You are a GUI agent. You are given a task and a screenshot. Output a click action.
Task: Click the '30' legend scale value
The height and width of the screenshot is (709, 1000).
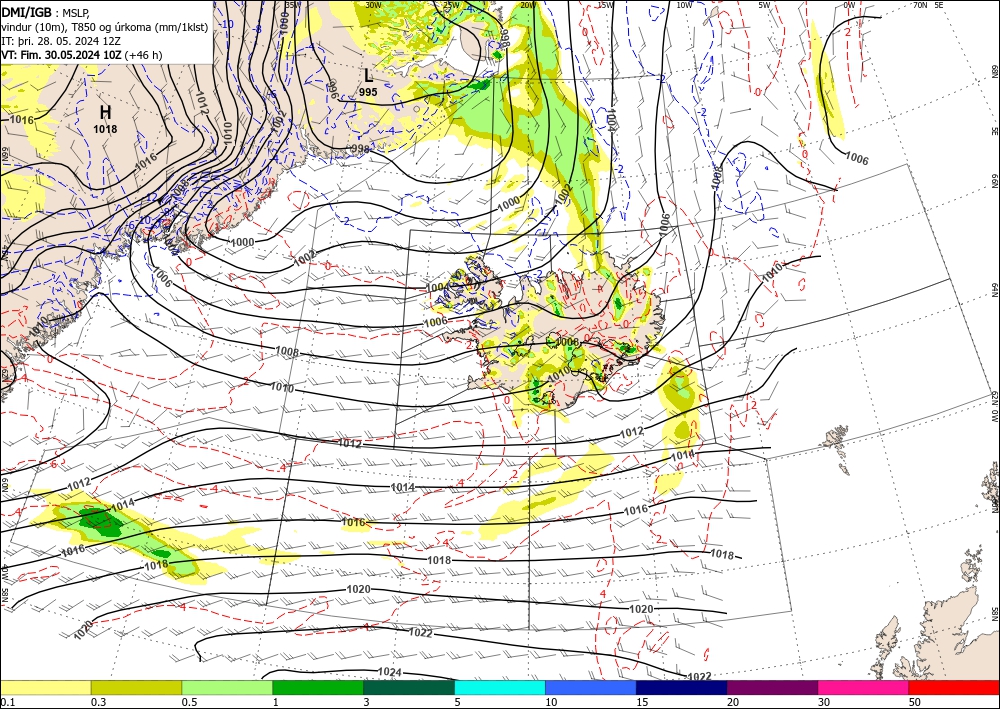point(824,702)
